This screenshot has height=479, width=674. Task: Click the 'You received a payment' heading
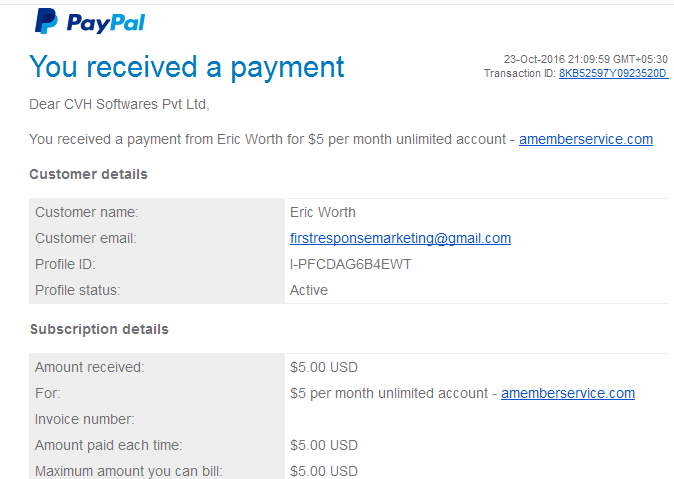coord(187,68)
